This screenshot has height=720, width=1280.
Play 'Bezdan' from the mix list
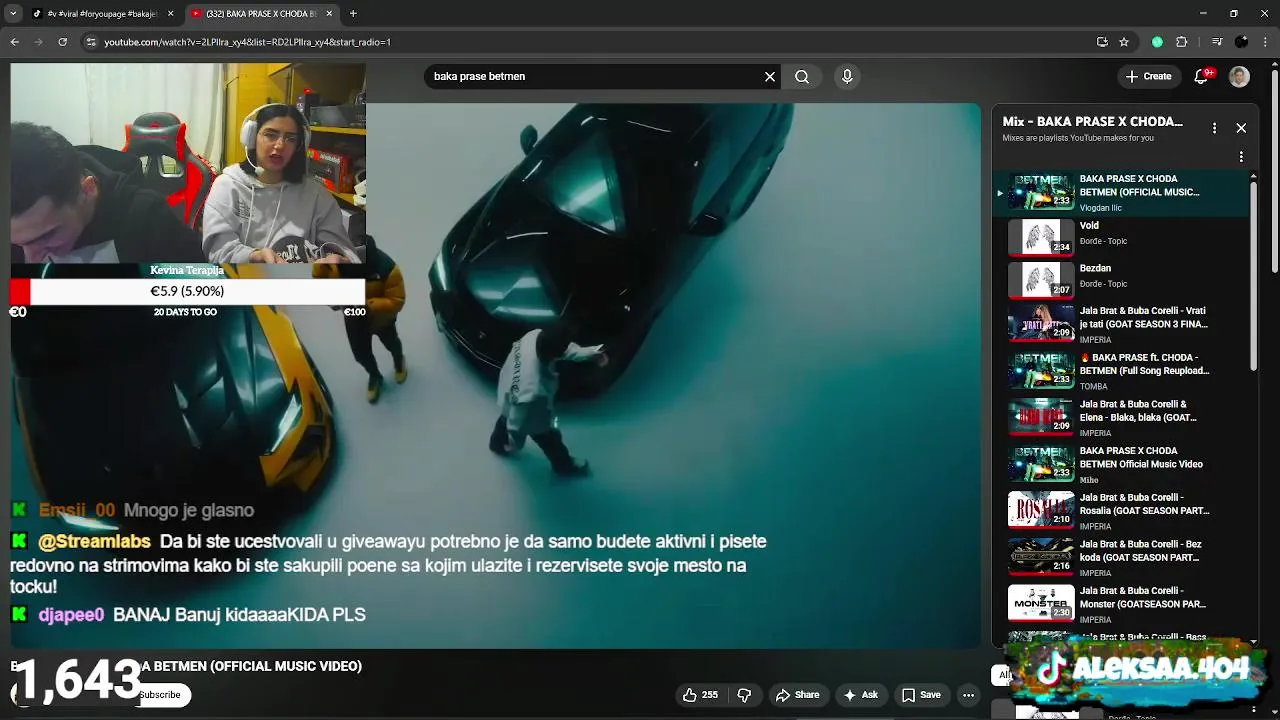[x=1122, y=280]
